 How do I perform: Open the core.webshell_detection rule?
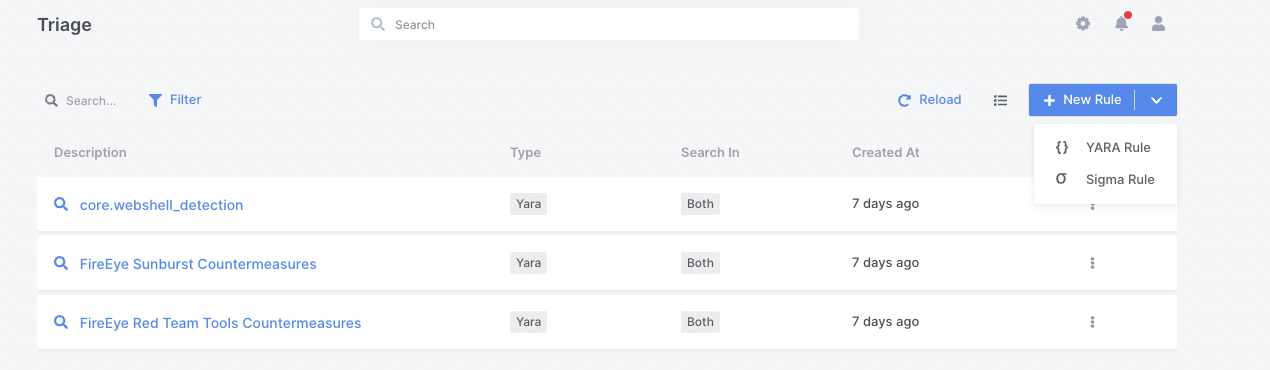(x=161, y=205)
